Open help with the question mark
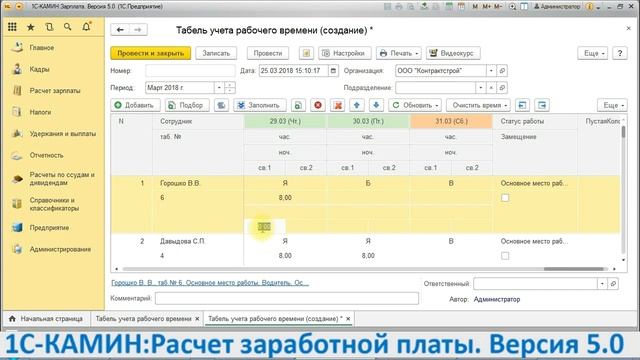The height and width of the screenshot is (360, 640). (620, 53)
